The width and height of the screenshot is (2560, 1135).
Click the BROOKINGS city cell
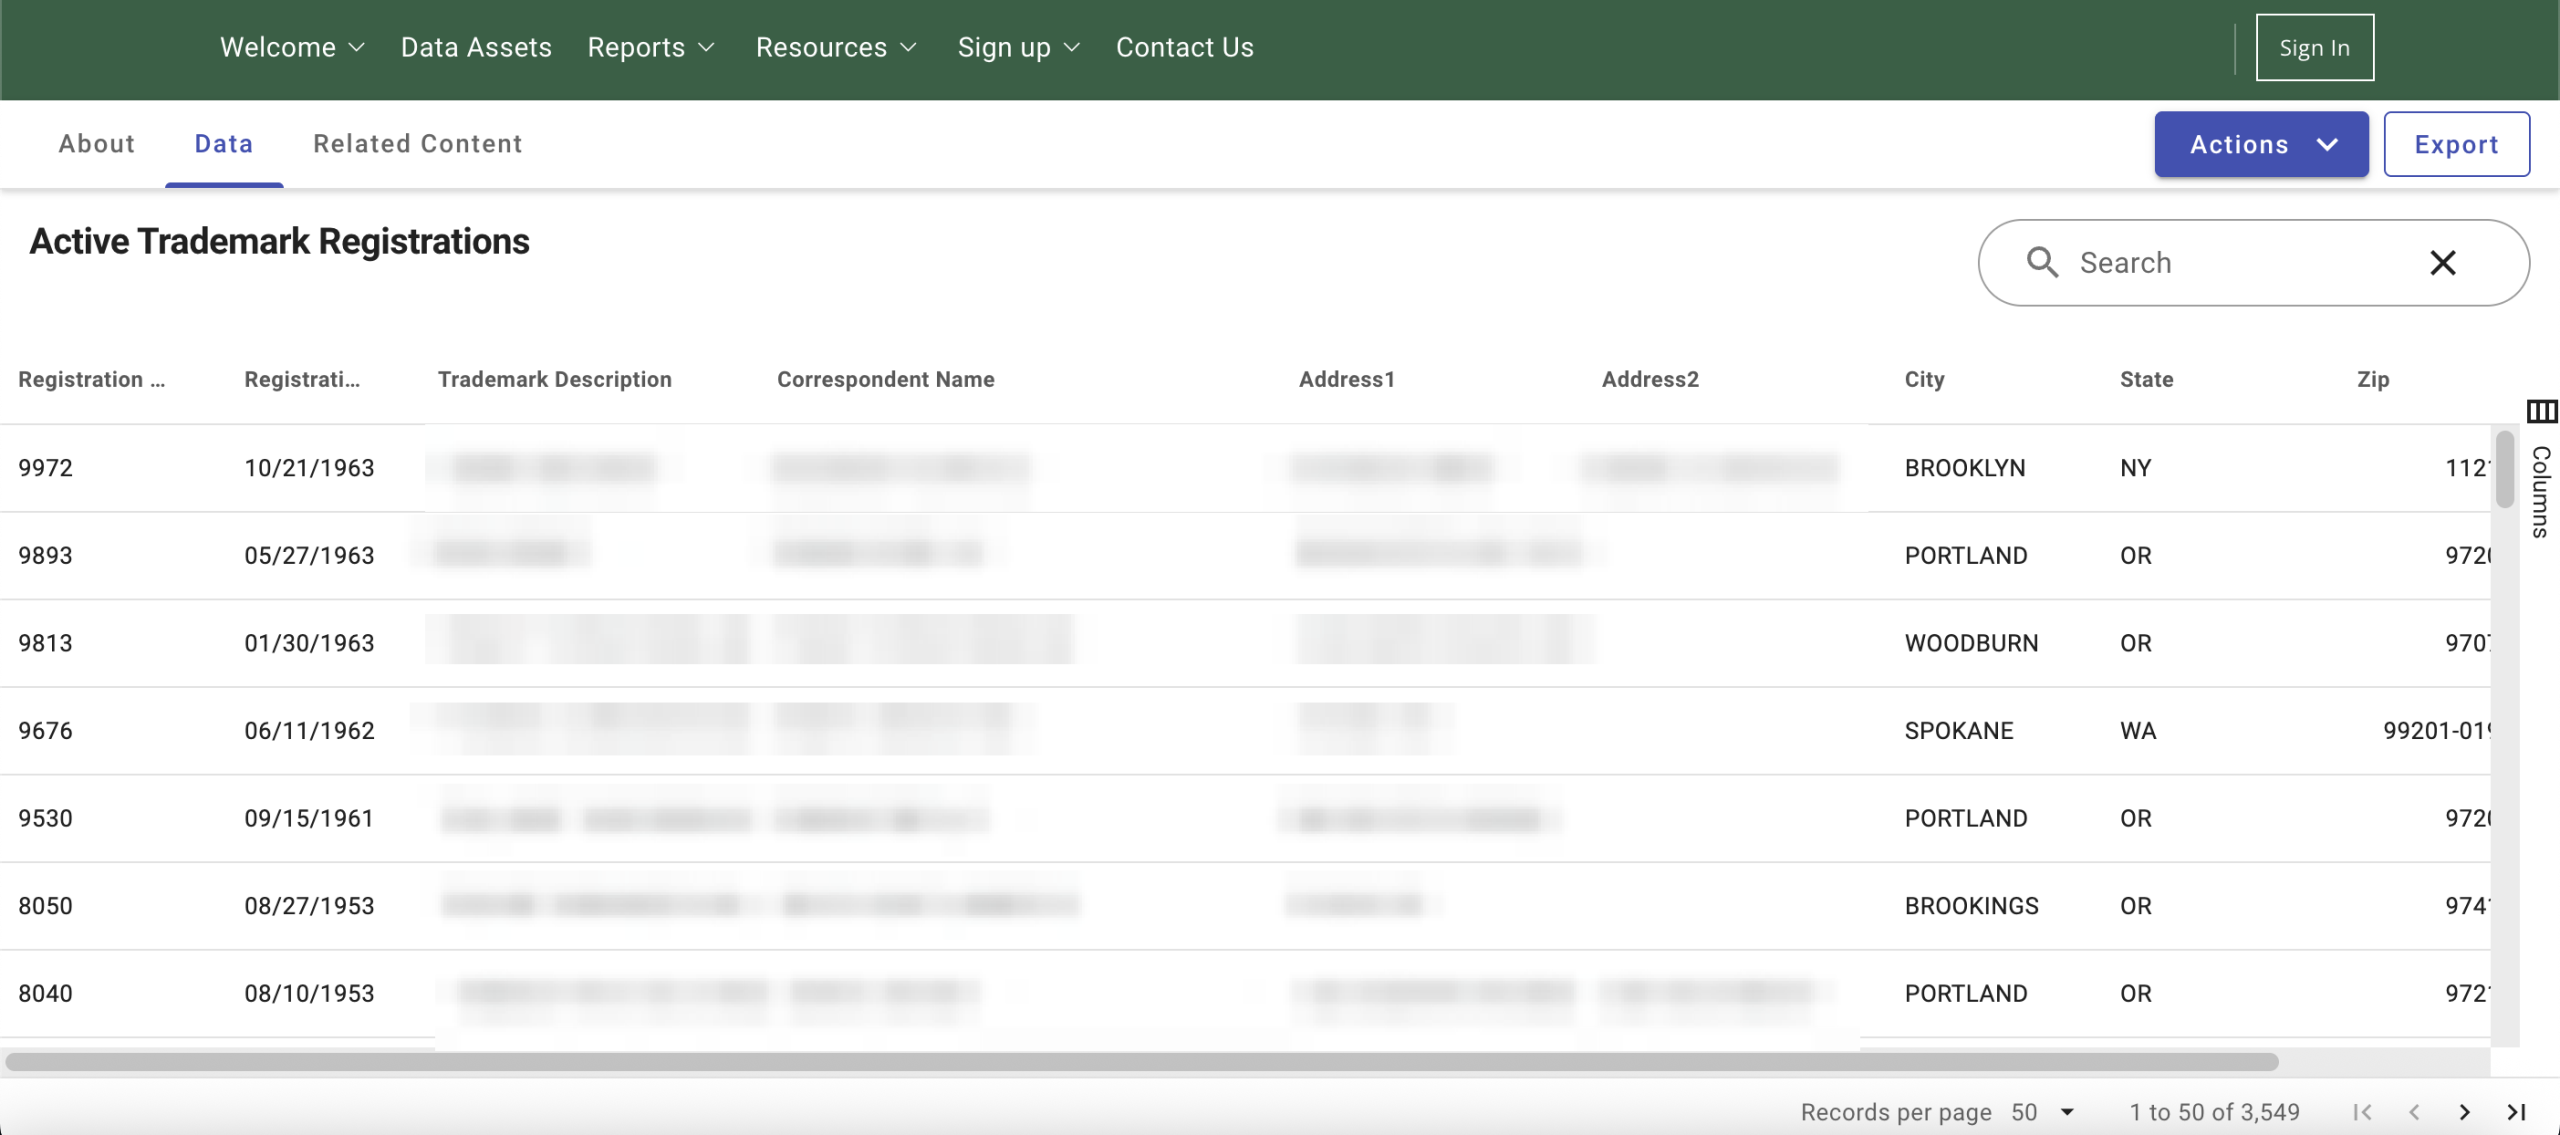[x=1971, y=906]
